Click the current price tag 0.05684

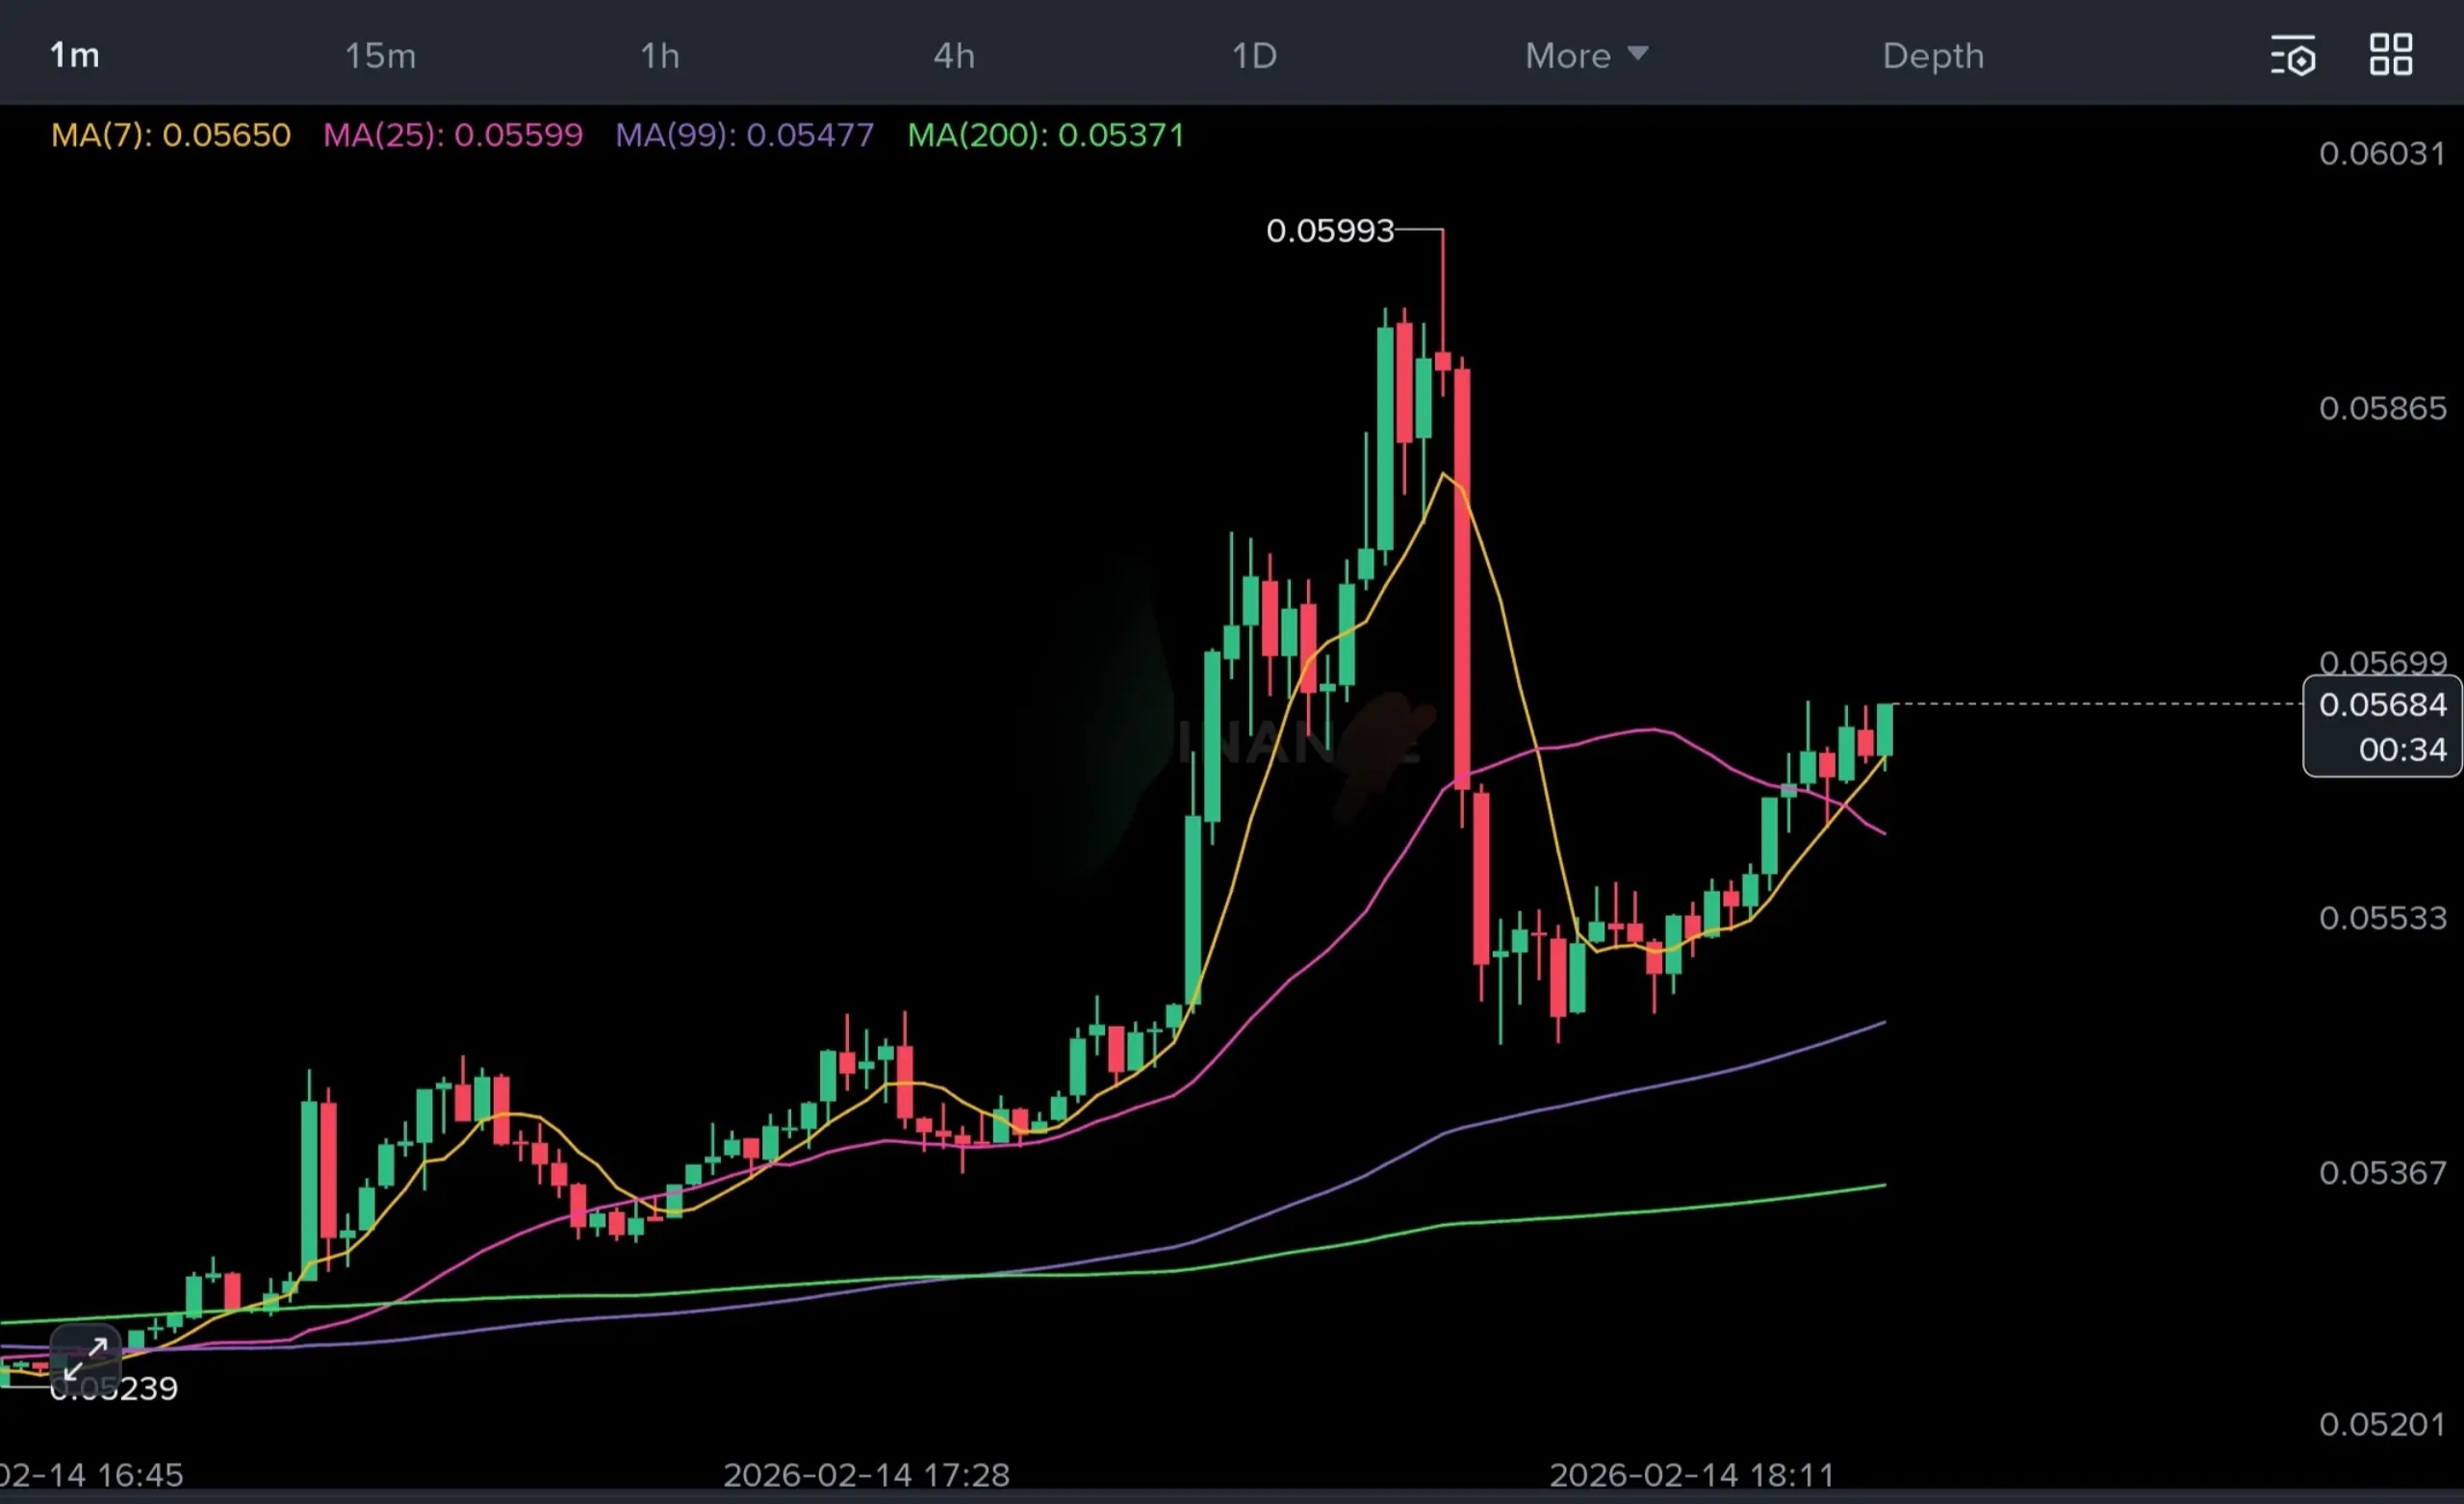(x=2382, y=705)
